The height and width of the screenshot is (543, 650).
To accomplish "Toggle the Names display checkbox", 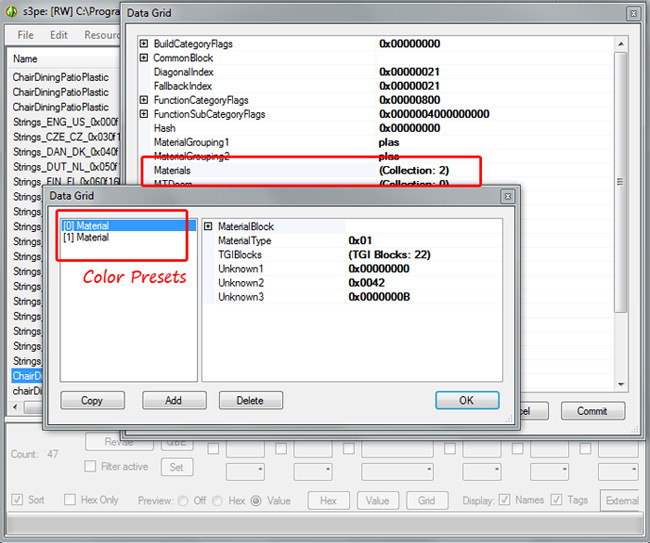I will coord(504,499).
